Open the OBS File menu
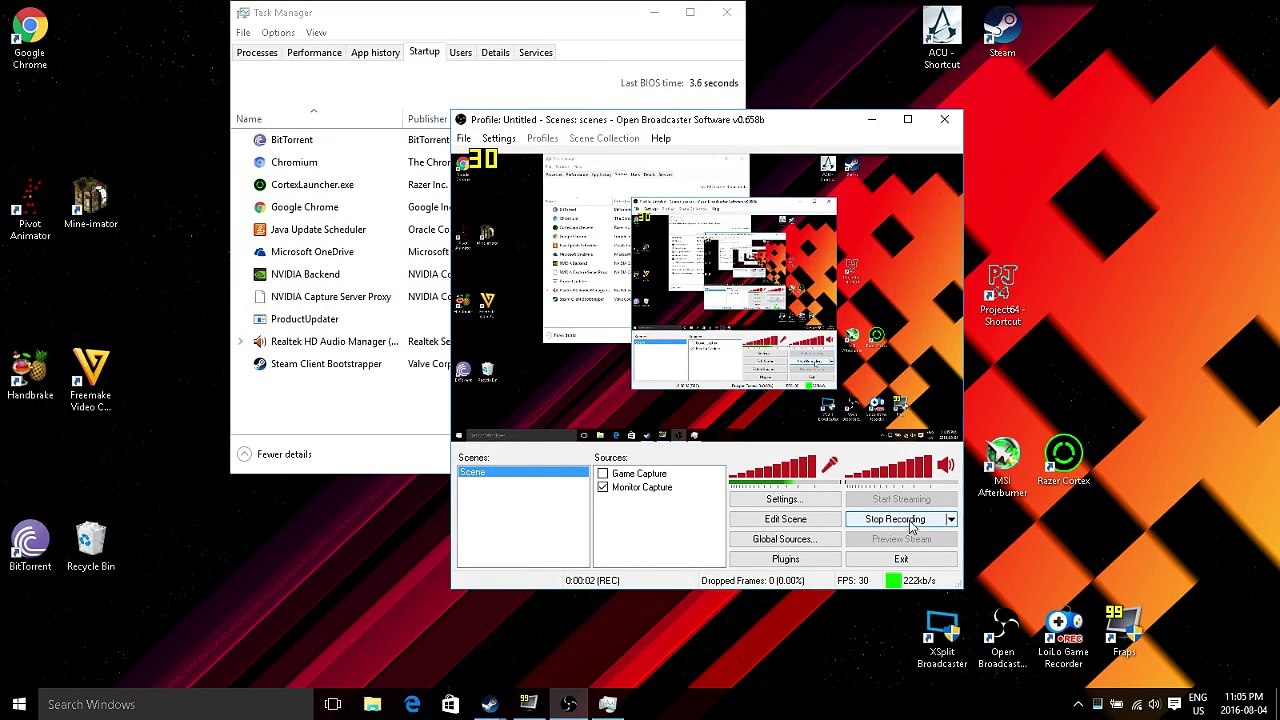Image resolution: width=1280 pixels, height=720 pixels. pos(464,138)
